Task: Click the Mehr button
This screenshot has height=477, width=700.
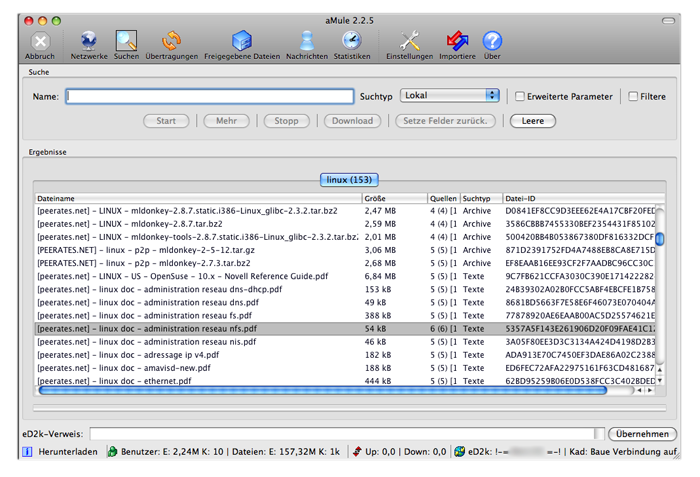Action: point(226,121)
